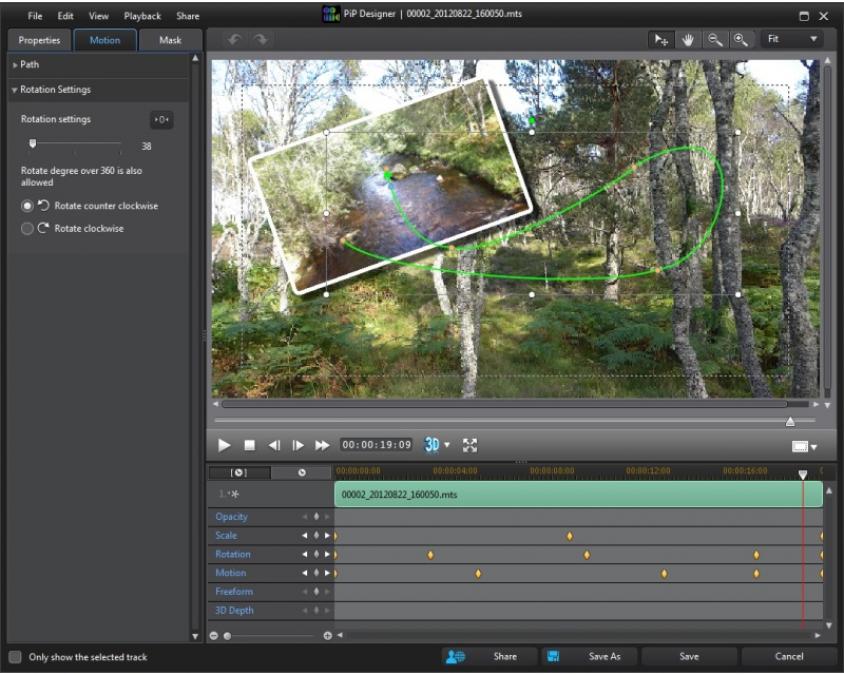Step to previous frame
This screenshot has width=844, height=675.
(274, 445)
